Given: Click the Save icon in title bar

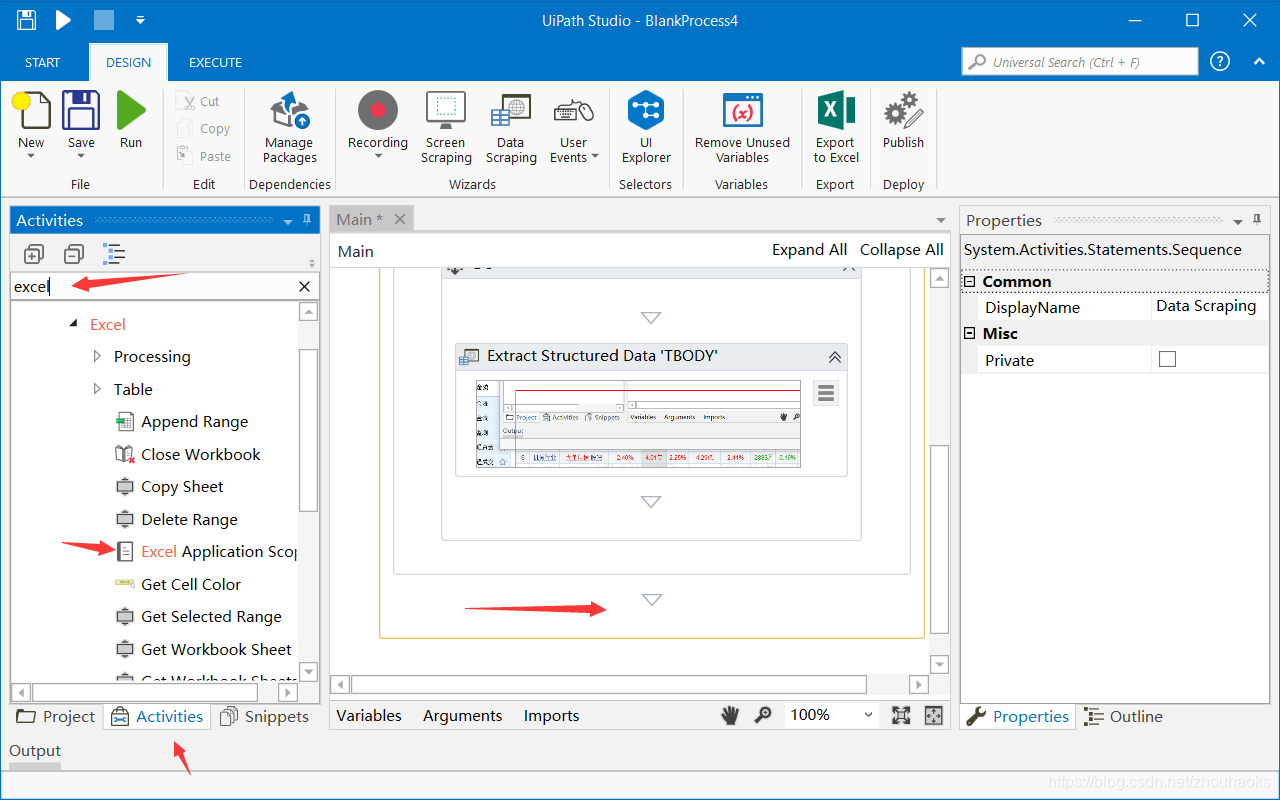Looking at the screenshot, I should 27,20.
